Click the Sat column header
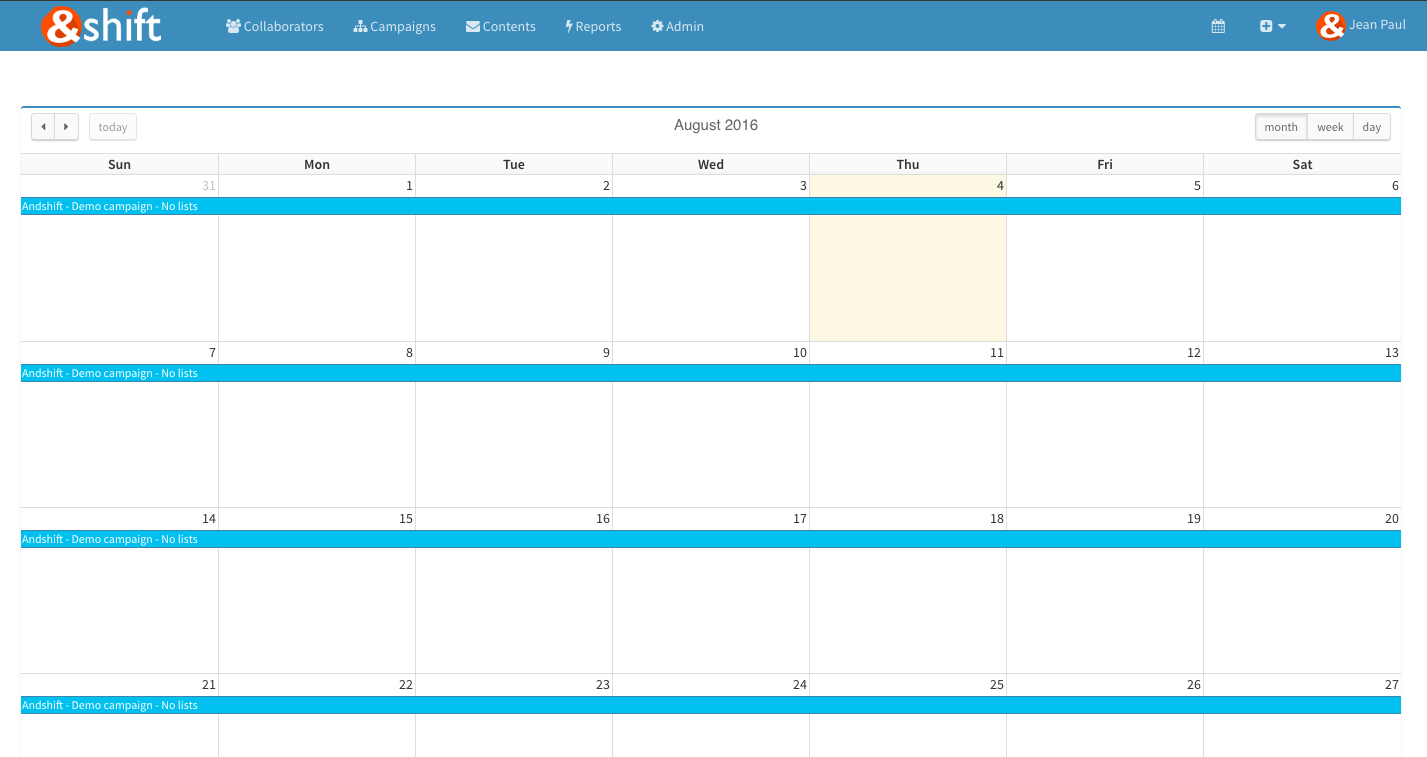Viewport: 1427px width, 757px height. click(1302, 164)
